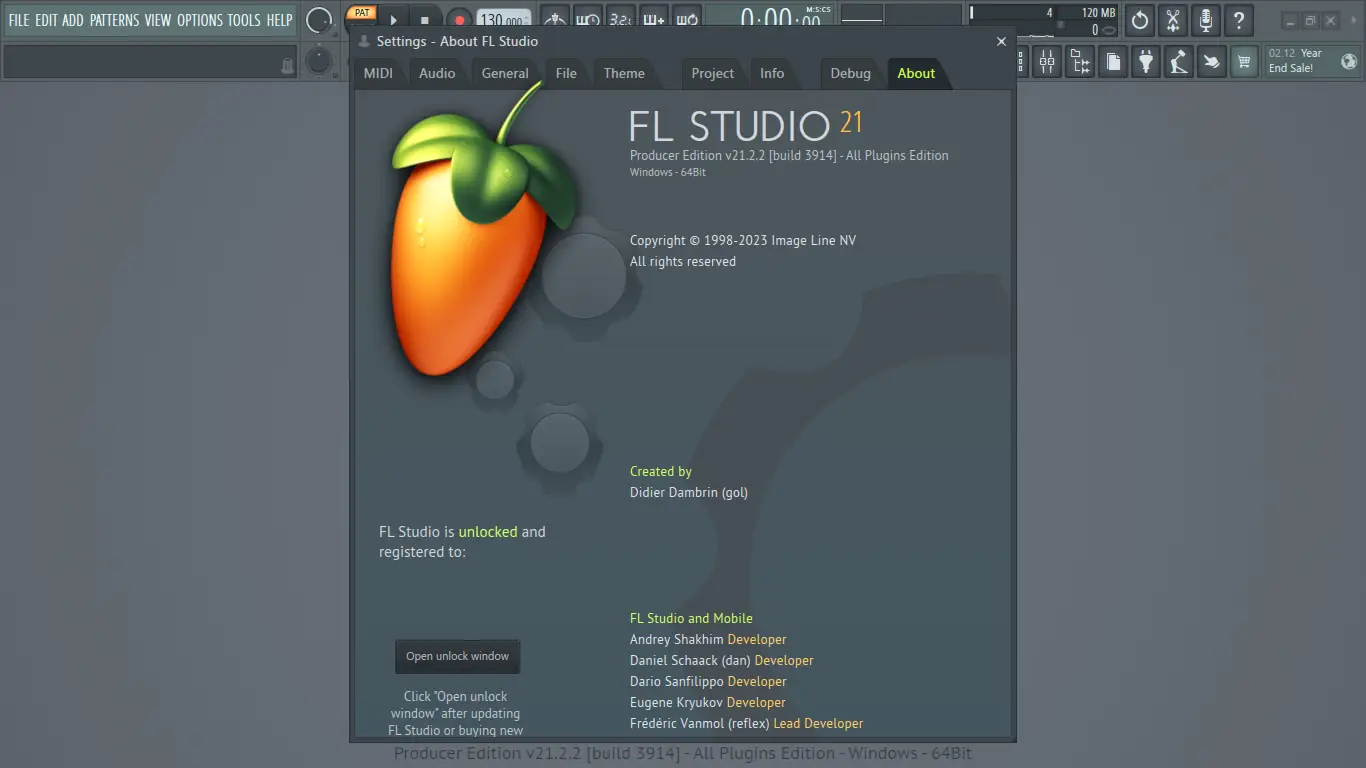
Task: Click the "Eugene Kryukov" credit line
Action: 708,702
